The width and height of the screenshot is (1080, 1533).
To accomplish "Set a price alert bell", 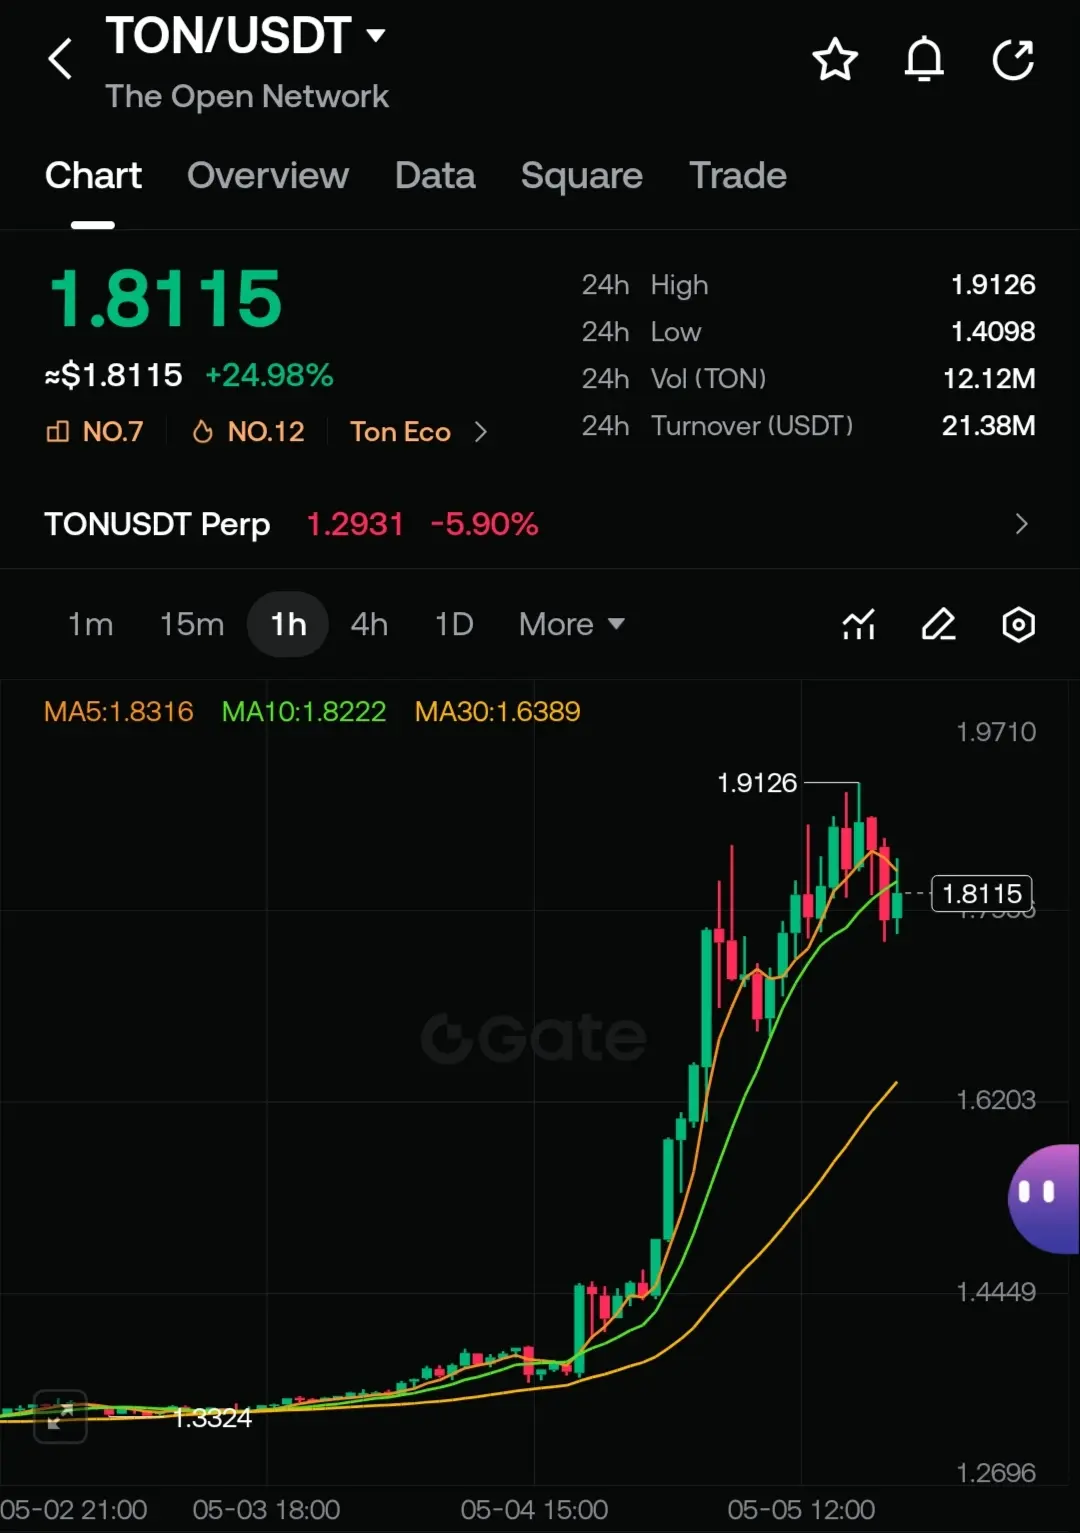I will [924, 59].
